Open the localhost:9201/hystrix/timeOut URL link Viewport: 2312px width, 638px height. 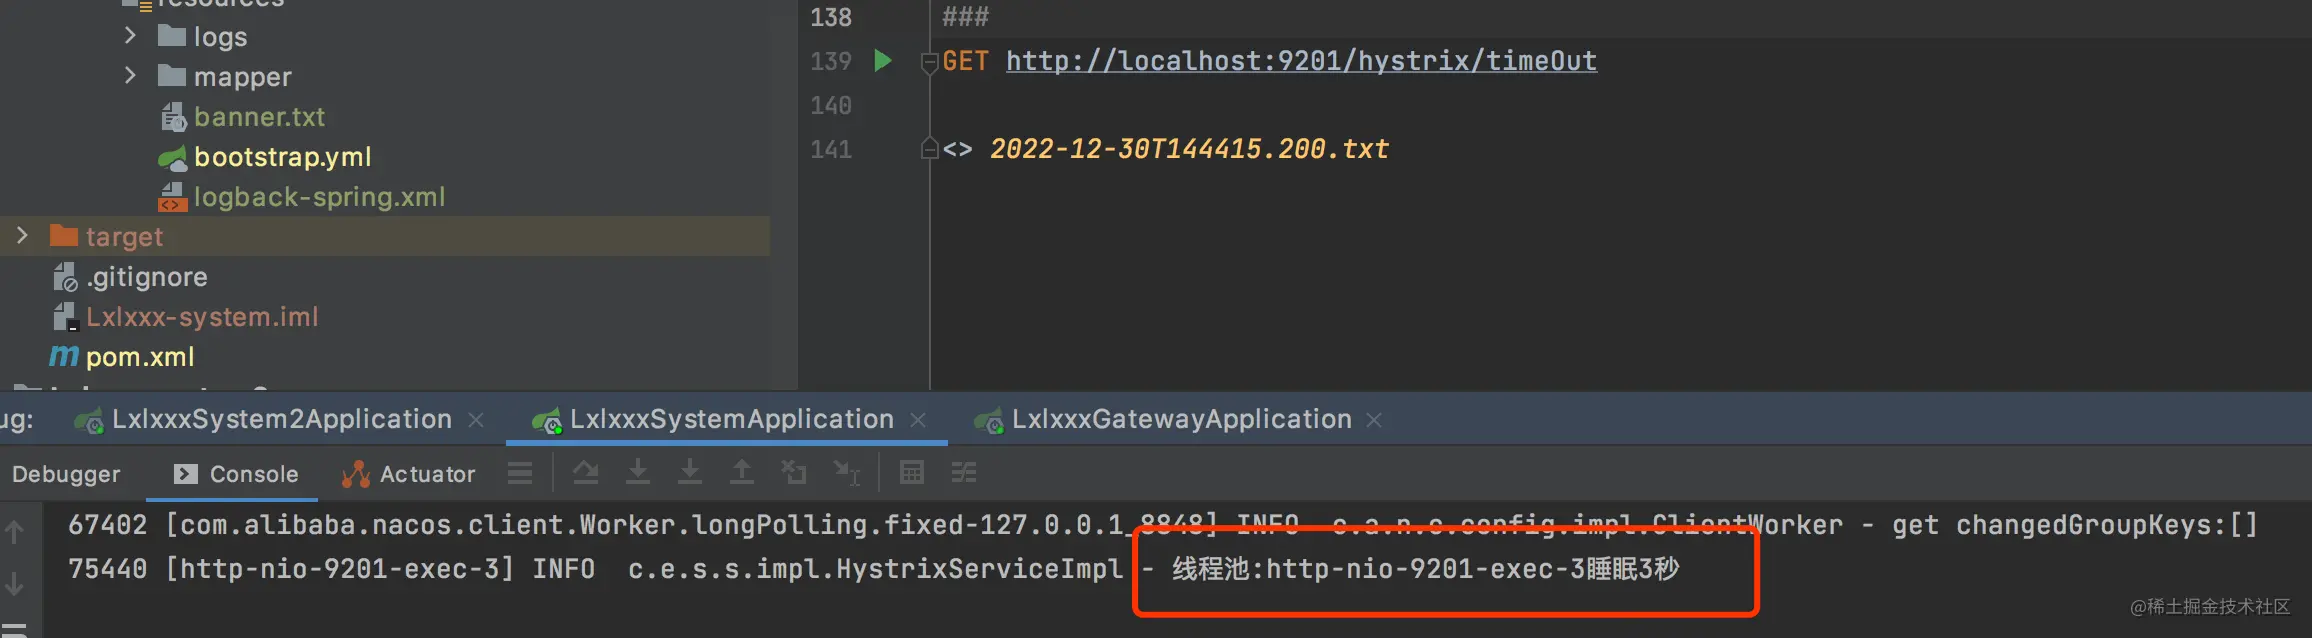point(1301,61)
